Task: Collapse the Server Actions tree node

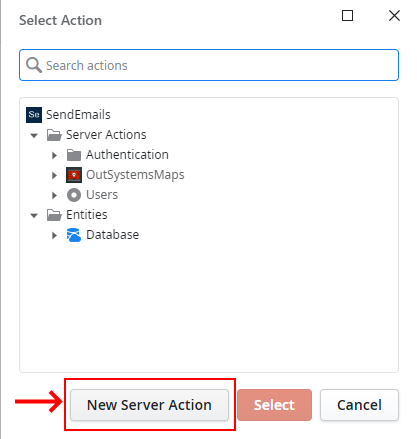Action: [x=34, y=135]
